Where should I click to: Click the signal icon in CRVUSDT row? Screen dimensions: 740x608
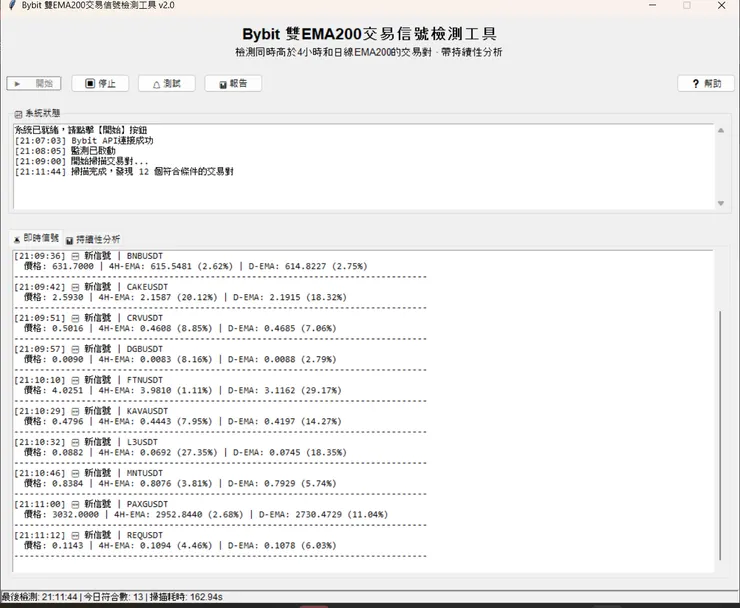click(x=76, y=318)
